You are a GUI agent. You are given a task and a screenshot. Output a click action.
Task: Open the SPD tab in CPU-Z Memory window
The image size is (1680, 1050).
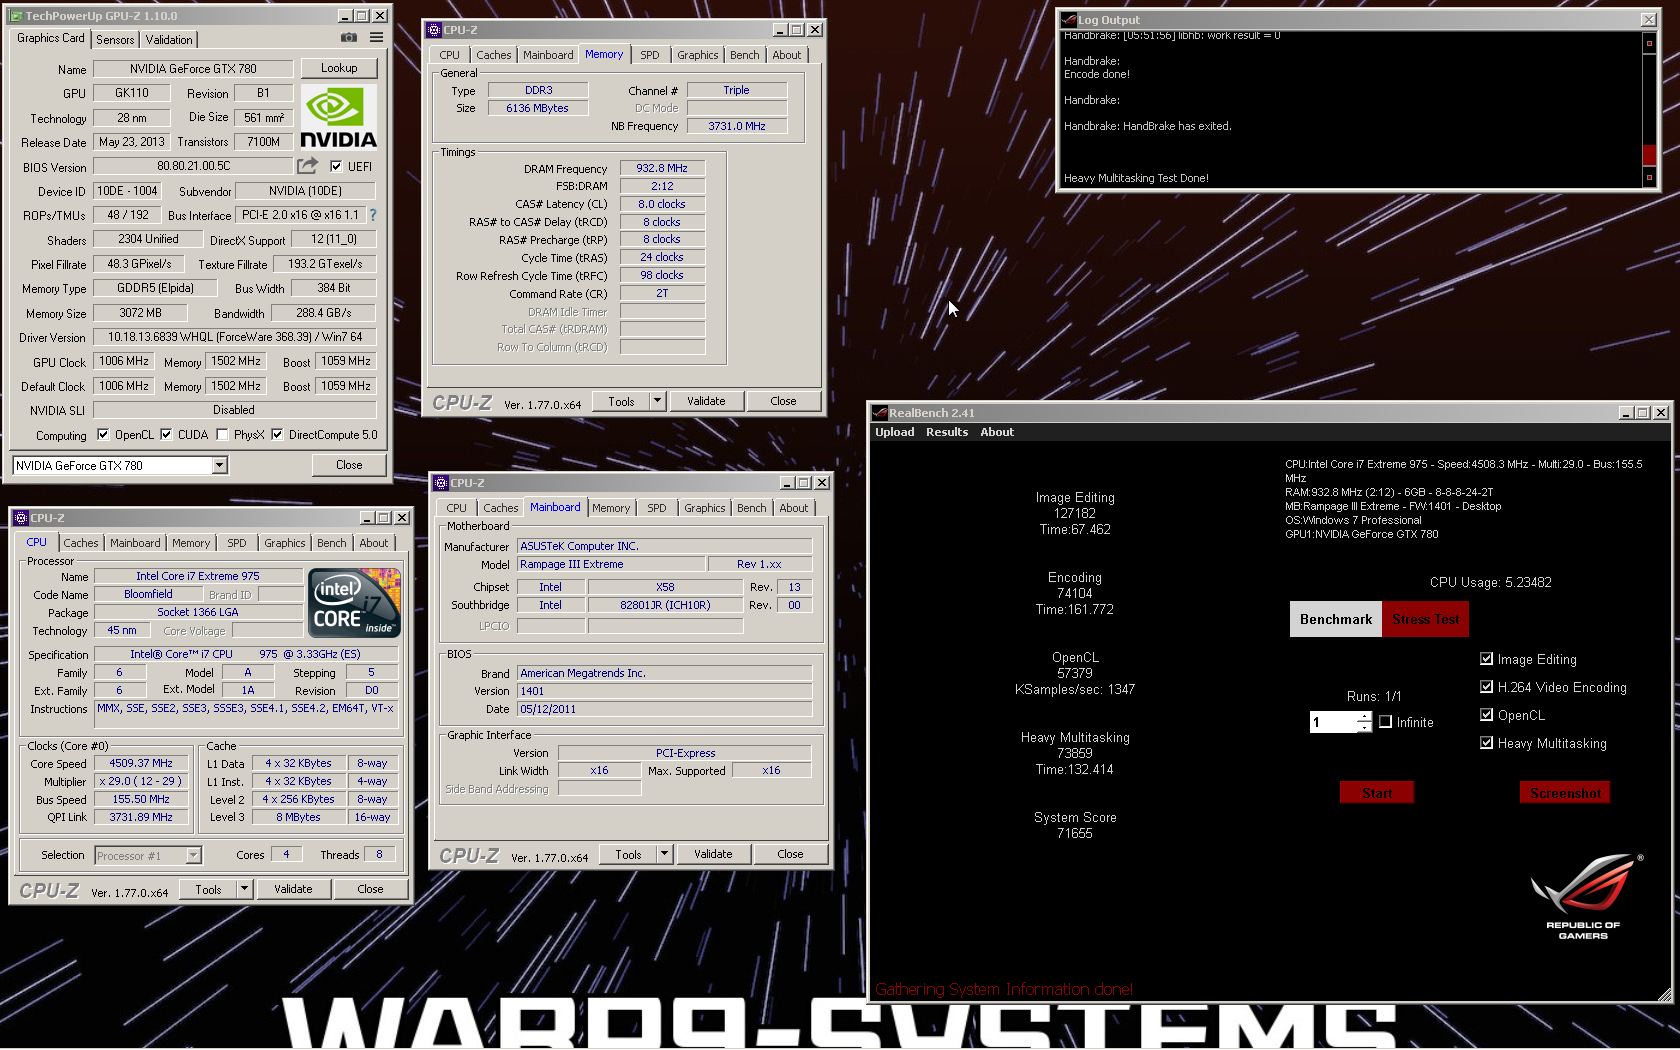tap(650, 55)
